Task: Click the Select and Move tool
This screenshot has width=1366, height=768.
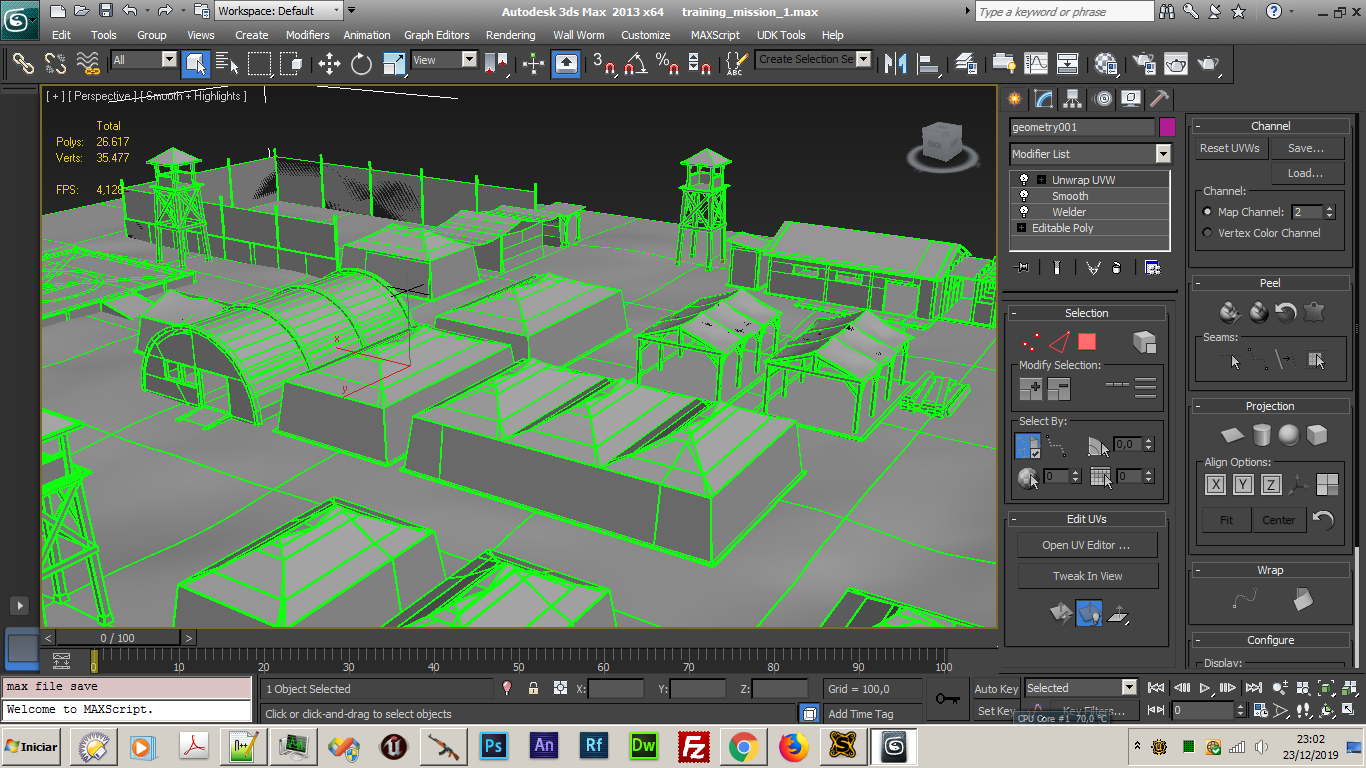Action: click(x=329, y=64)
